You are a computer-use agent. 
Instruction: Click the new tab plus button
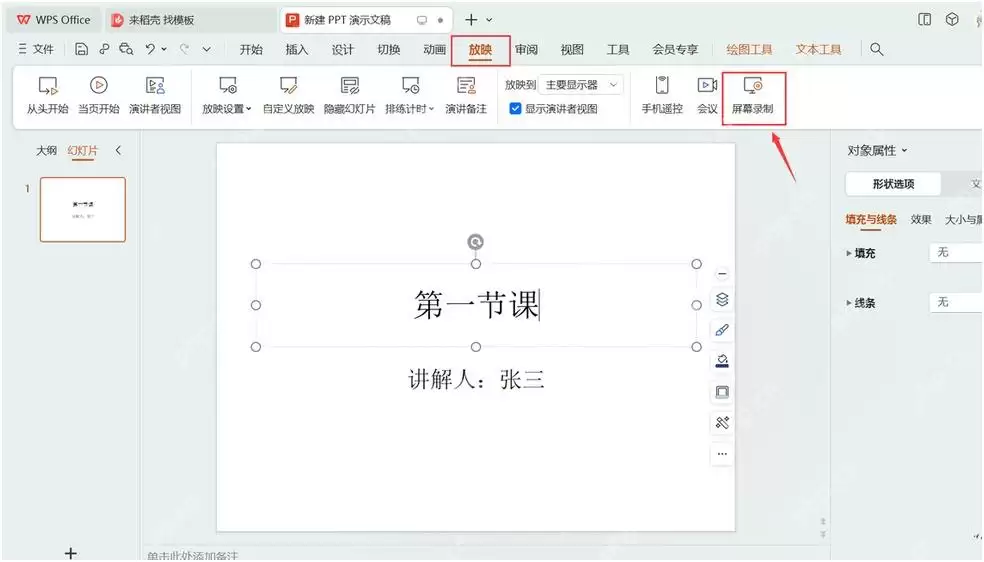pyautogui.click(x=471, y=20)
